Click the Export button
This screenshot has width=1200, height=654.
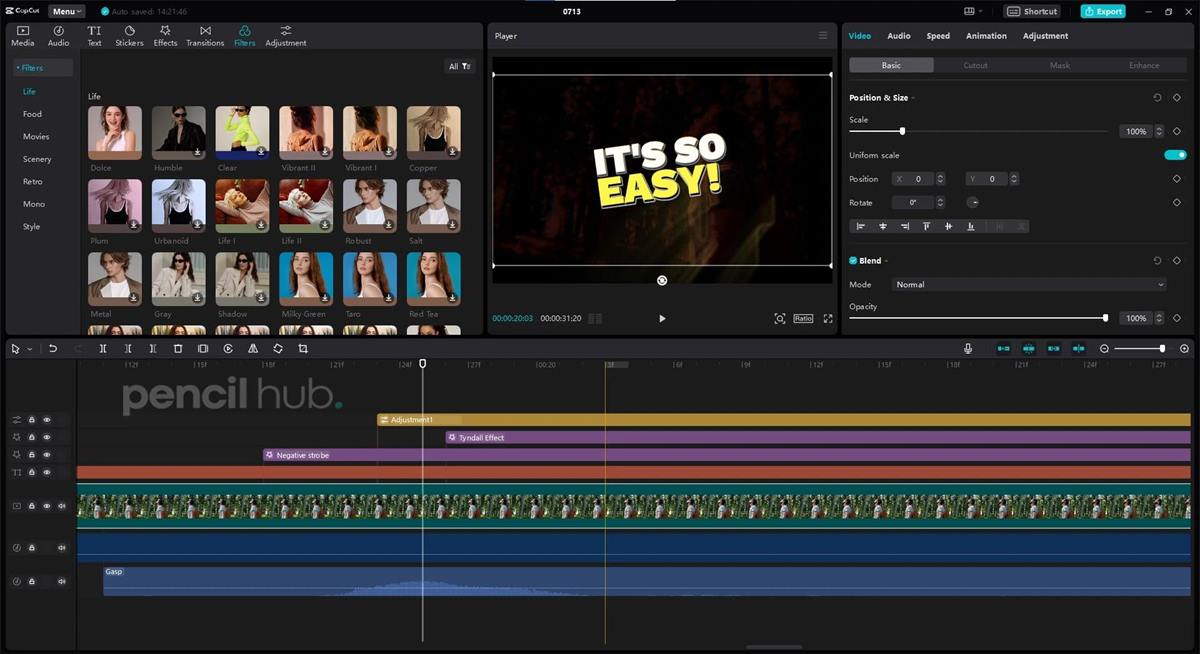tap(1103, 11)
